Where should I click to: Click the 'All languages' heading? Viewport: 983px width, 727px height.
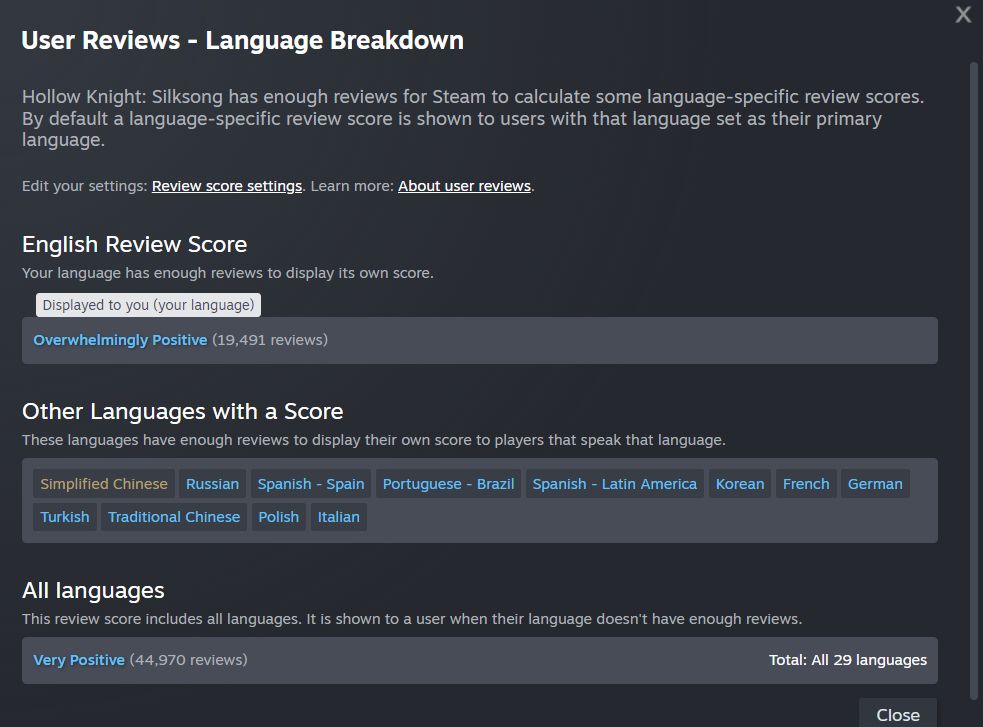(93, 590)
